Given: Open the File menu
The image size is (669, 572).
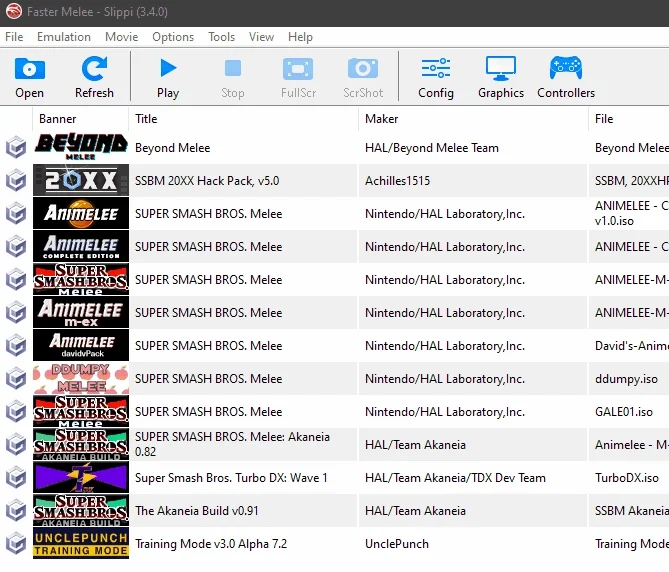Looking at the screenshot, I should pyautogui.click(x=14, y=37).
